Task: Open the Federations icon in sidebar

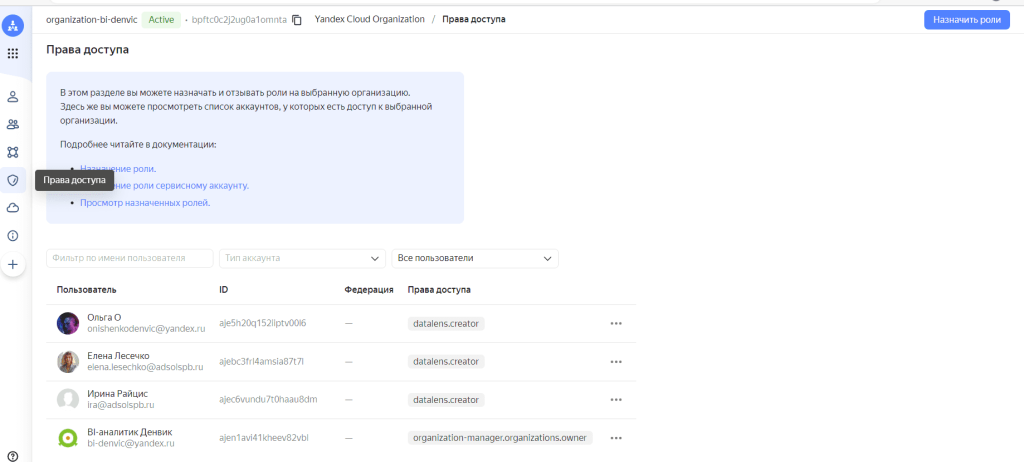Action: point(13,152)
